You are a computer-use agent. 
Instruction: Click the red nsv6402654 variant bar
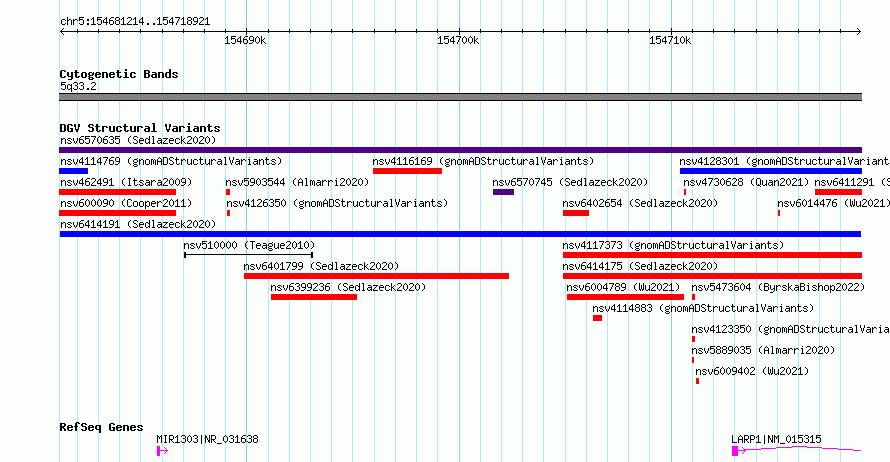[x=576, y=213]
